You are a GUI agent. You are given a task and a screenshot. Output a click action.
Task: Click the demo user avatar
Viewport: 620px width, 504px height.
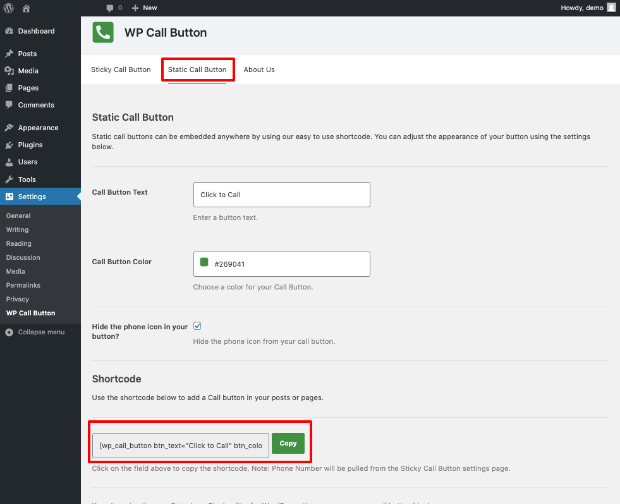(611, 8)
